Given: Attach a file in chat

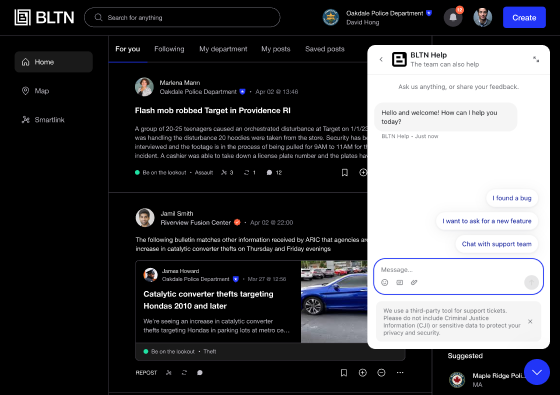Looking at the screenshot, I should (414, 282).
